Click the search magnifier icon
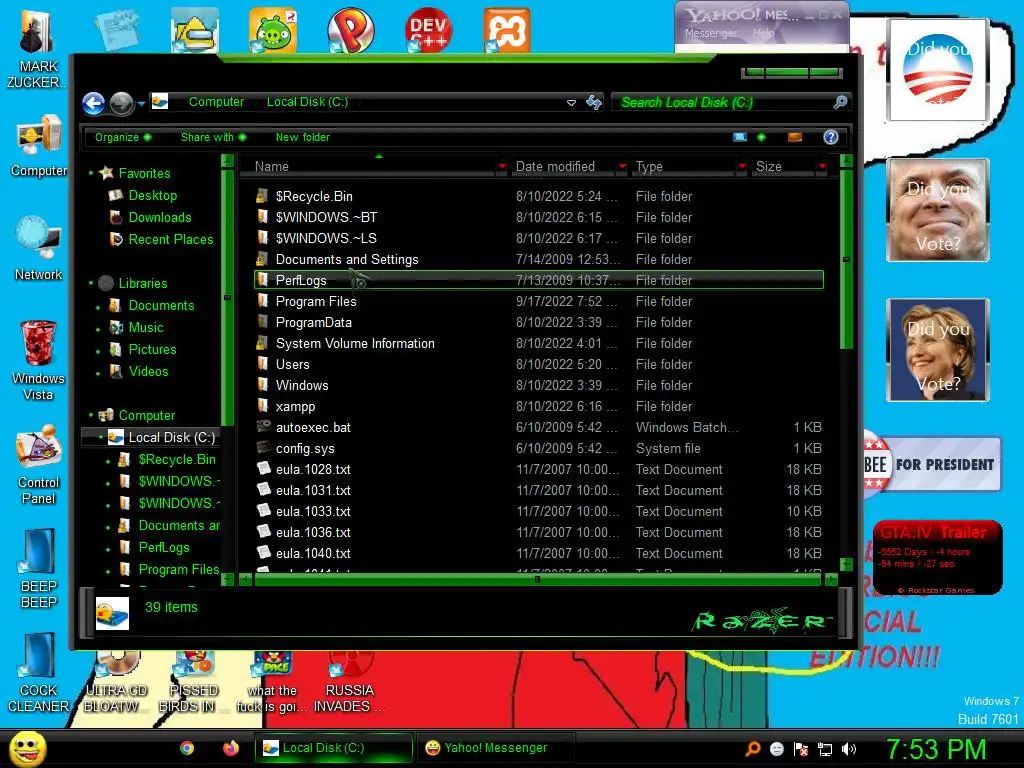 [x=840, y=103]
